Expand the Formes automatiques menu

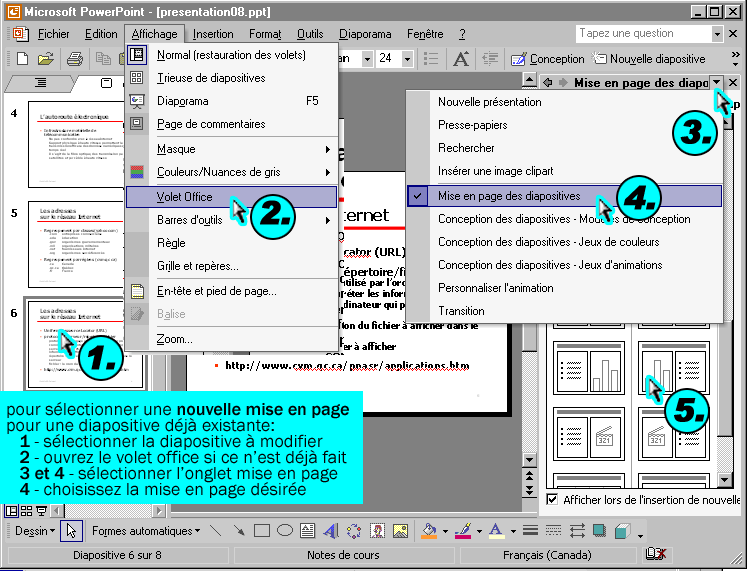[146, 530]
